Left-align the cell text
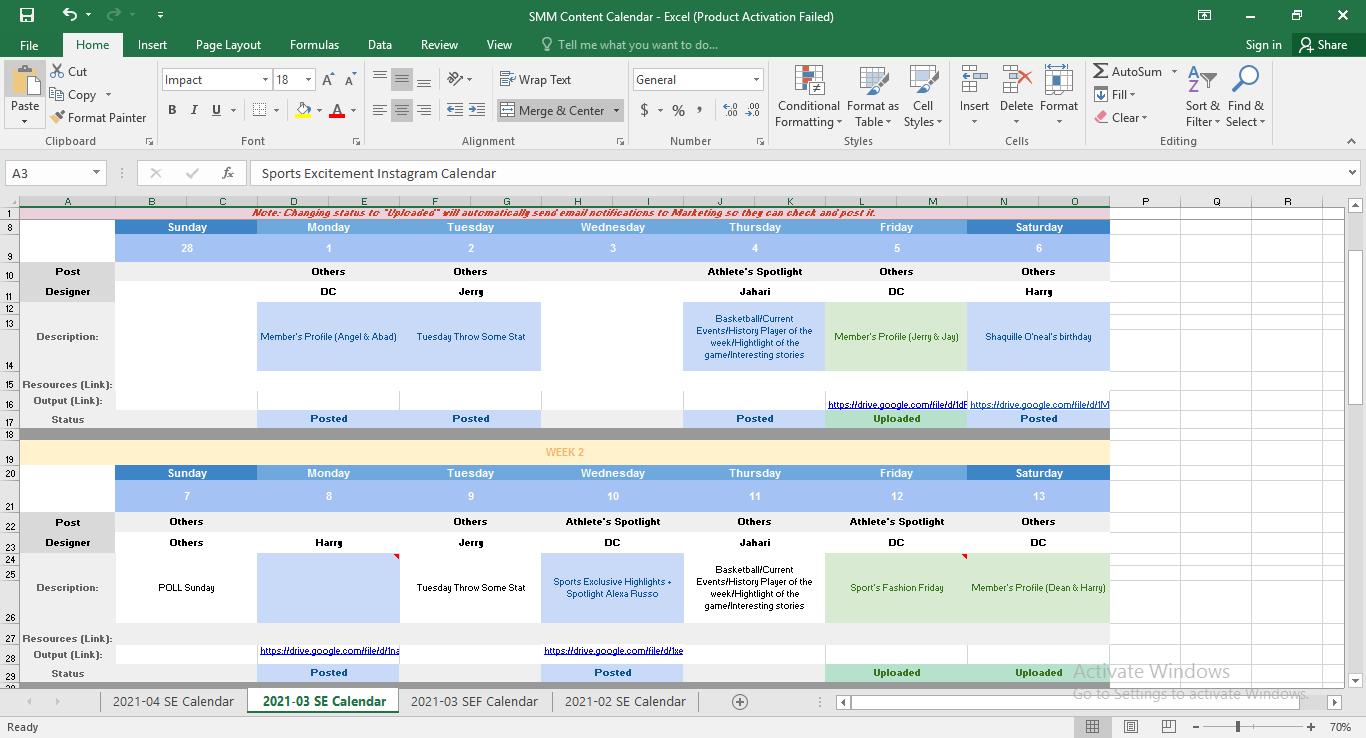 [380, 110]
